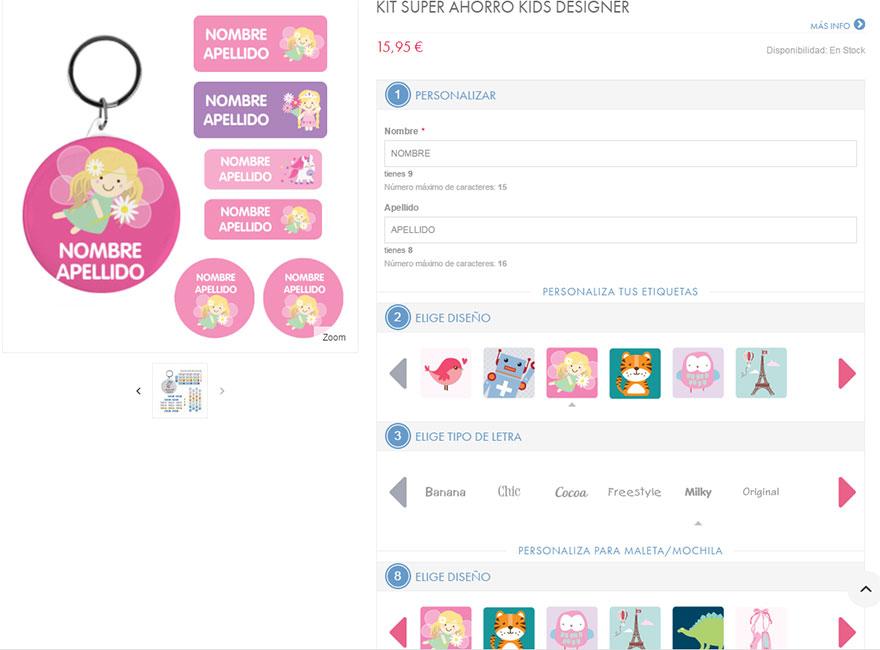Click the Nombre input field
880x650 pixels.
pyautogui.click(x=620, y=153)
